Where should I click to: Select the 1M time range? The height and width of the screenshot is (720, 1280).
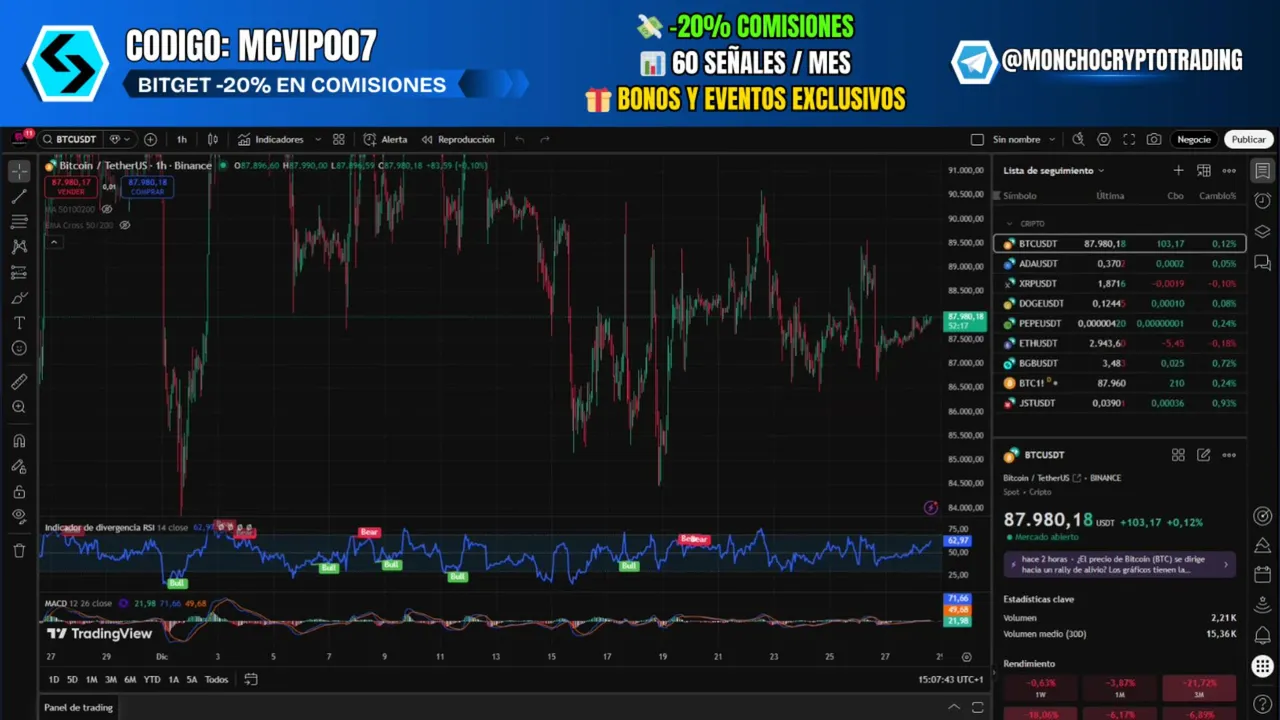(x=91, y=680)
